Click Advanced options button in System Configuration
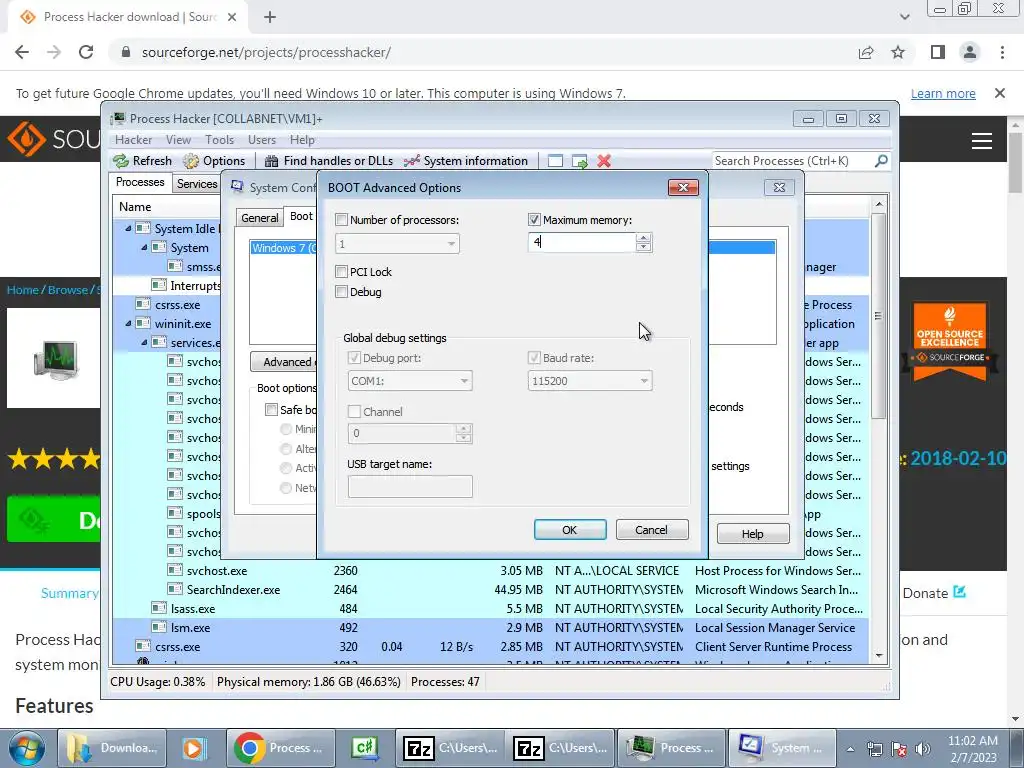Image resolution: width=1024 pixels, height=768 pixels. click(x=283, y=362)
